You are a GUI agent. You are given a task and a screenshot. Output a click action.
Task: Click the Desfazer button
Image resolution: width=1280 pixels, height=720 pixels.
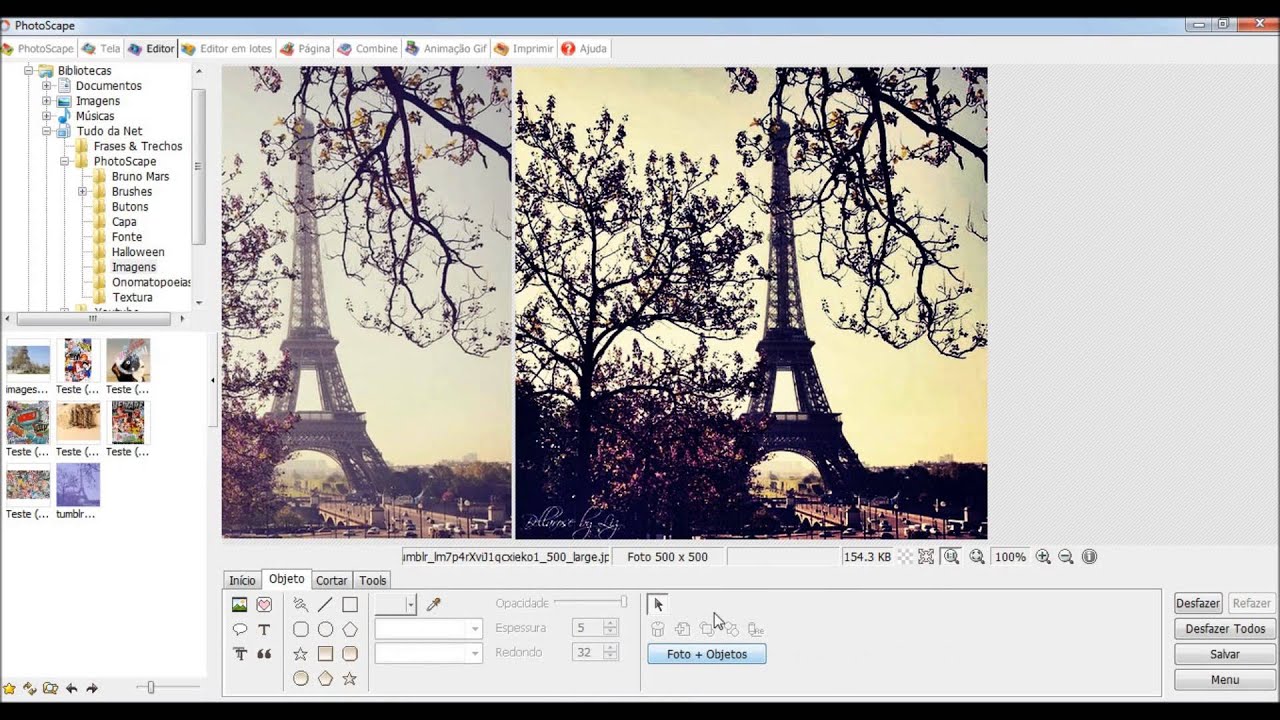(1198, 603)
